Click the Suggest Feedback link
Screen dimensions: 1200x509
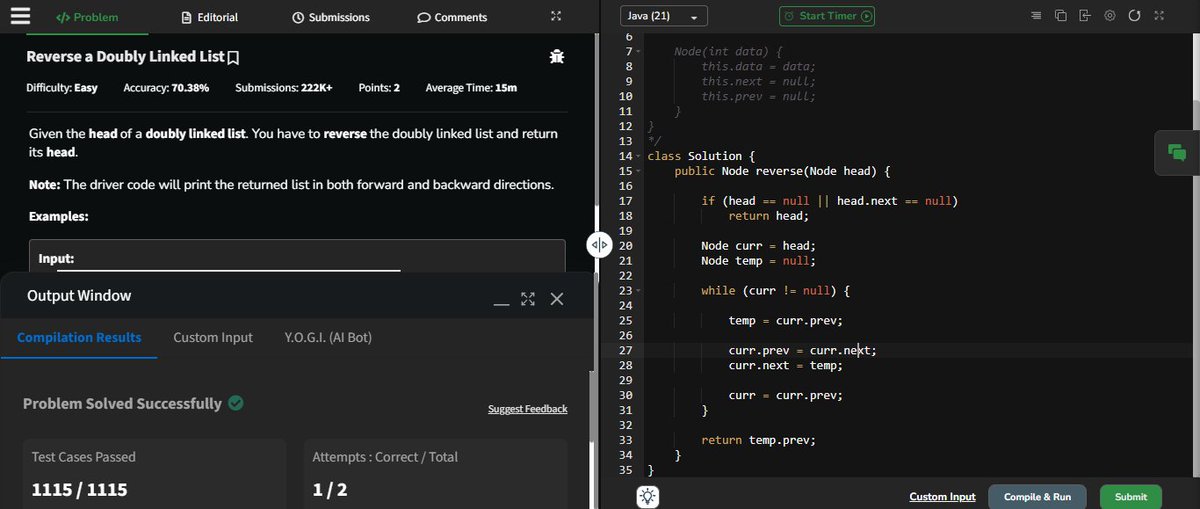click(527, 409)
